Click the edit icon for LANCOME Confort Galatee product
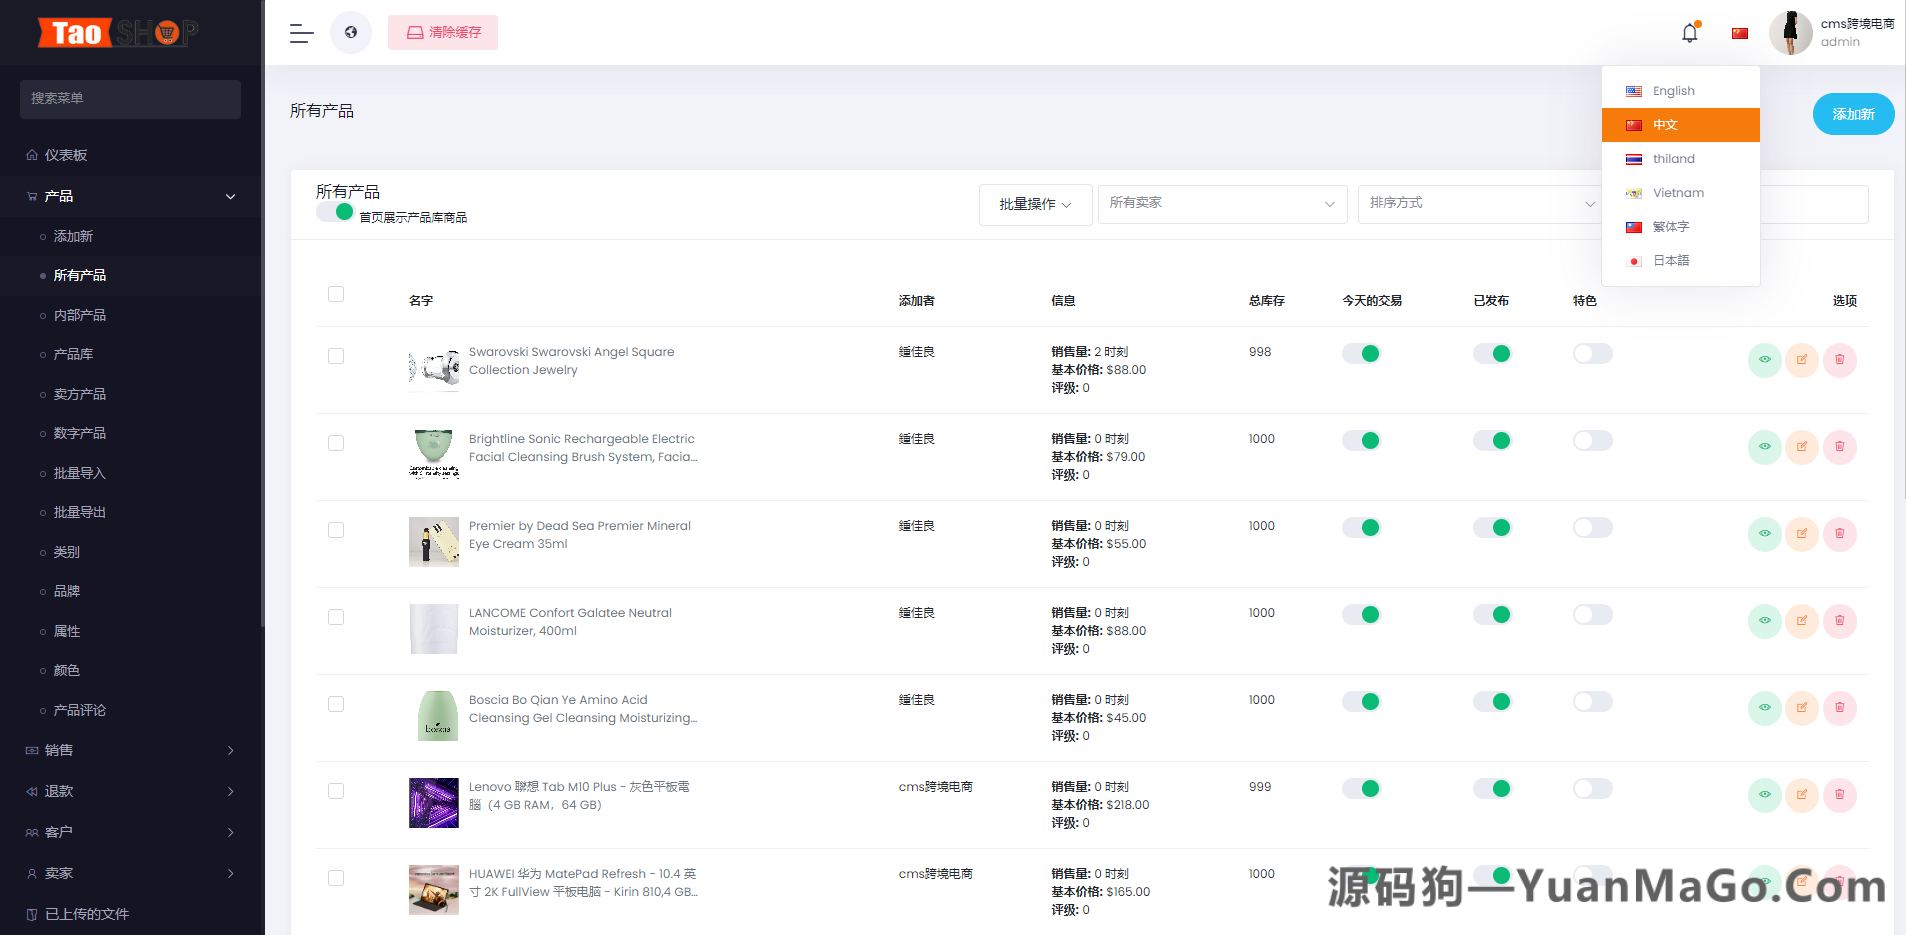 click(1802, 621)
